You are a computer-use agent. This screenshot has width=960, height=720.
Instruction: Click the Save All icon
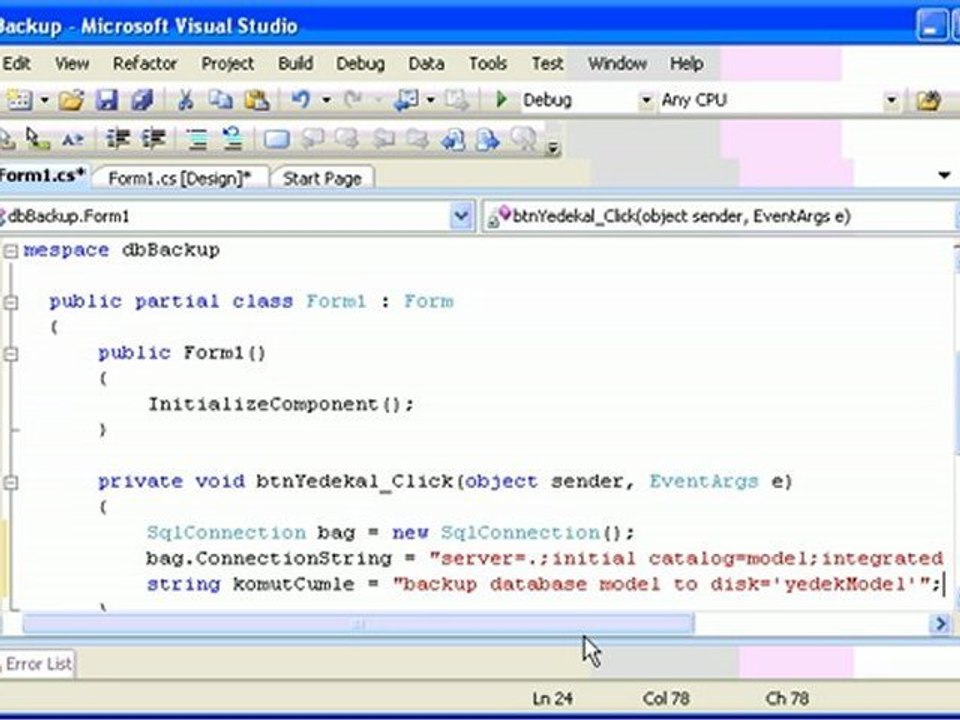pos(142,100)
